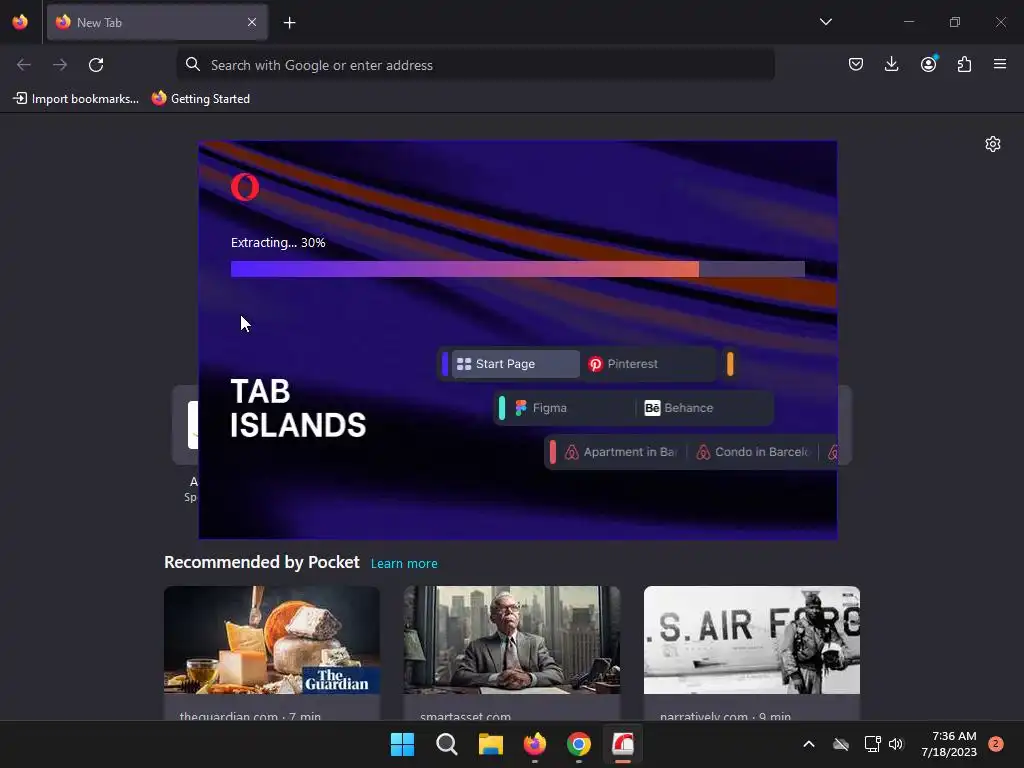Image resolution: width=1024 pixels, height=768 pixels.
Task: Open the smartasset.com article thumbnail
Action: tap(511, 640)
